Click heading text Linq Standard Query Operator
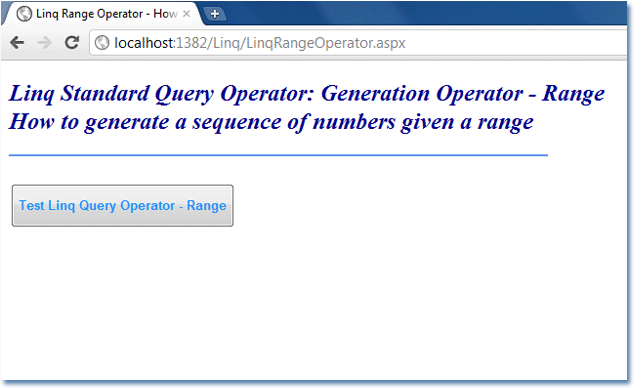Image resolution: width=641 pixels, height=388 pixels. click(161, 93)
